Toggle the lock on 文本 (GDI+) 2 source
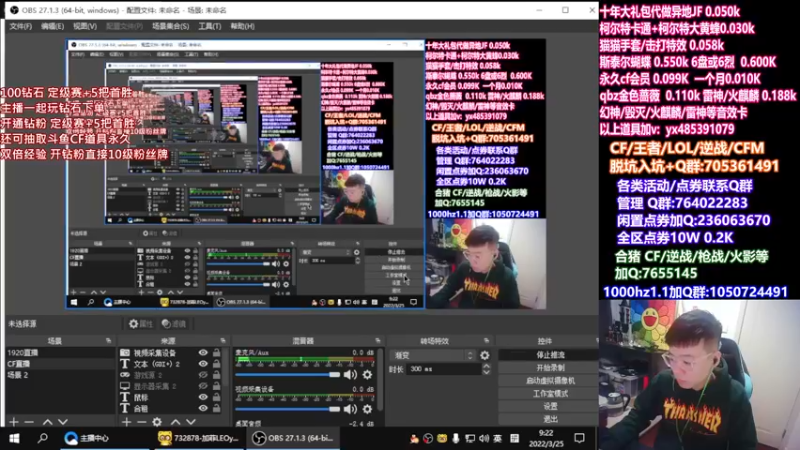The image size is (800, 450). [x=217, y=364]
